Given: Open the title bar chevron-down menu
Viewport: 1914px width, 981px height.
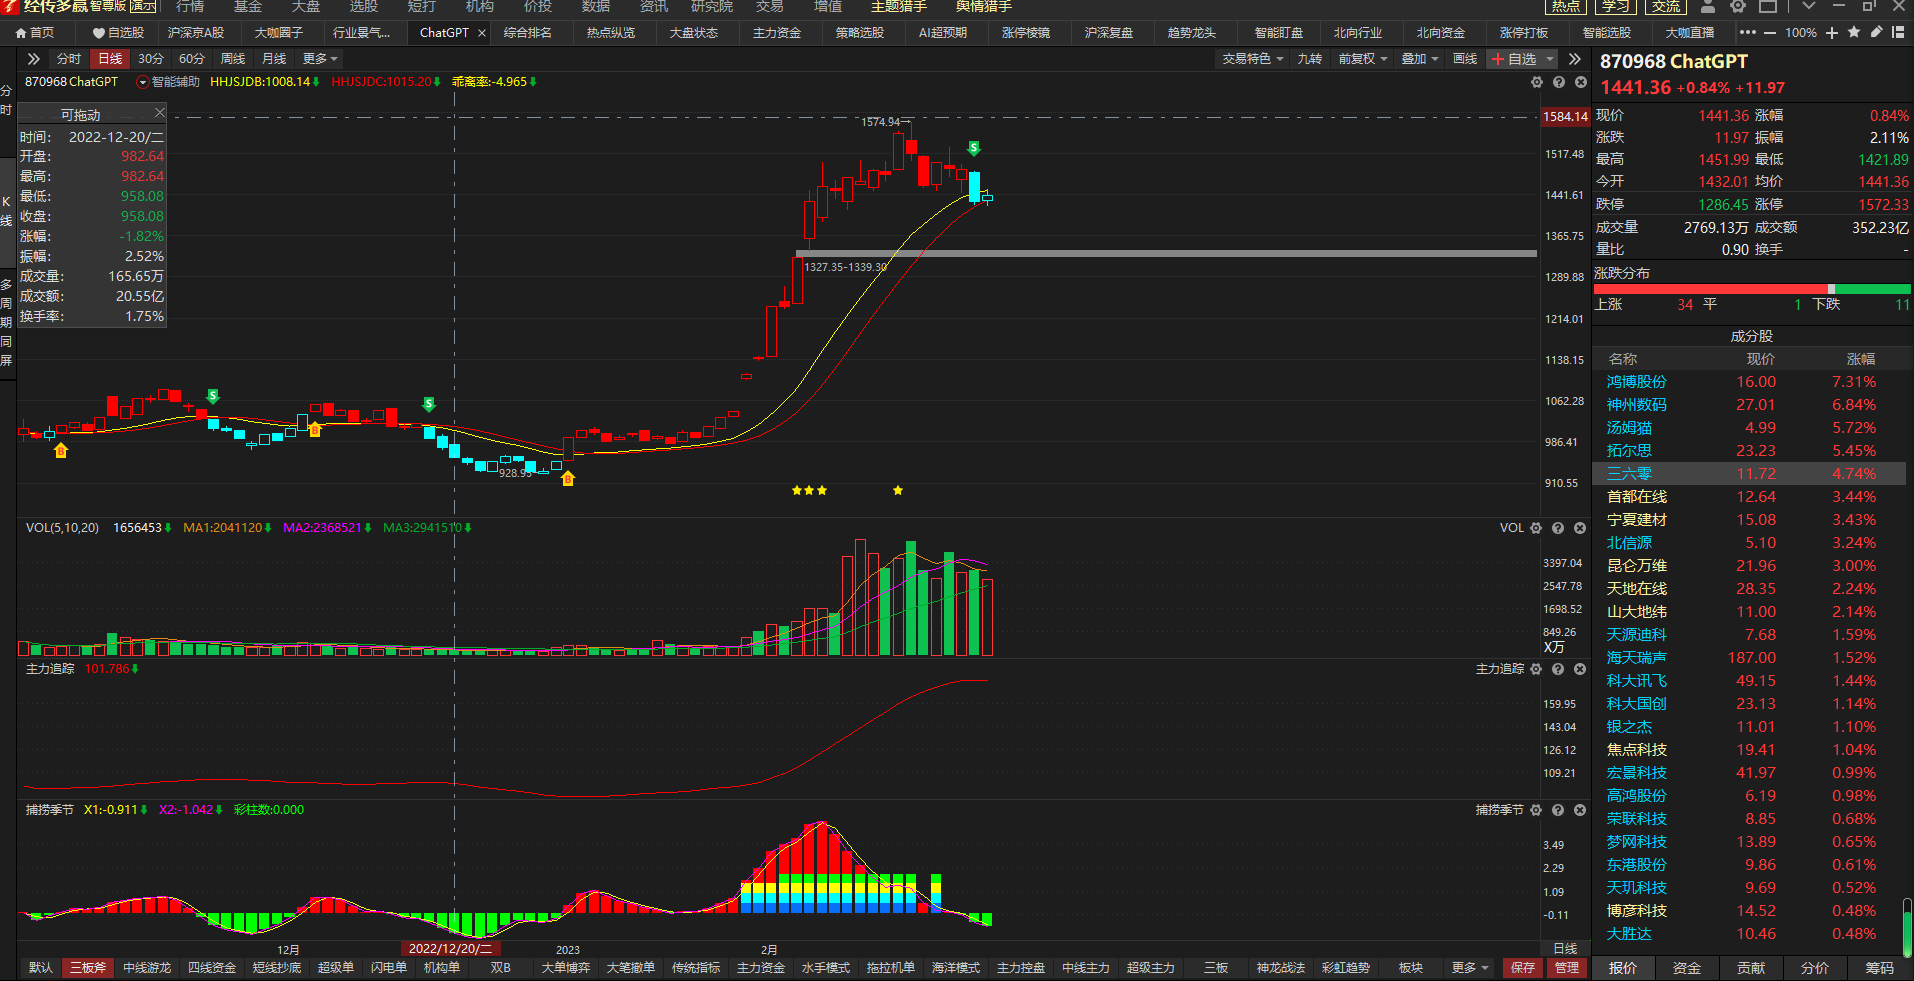Looking at the screenshot, I should coord(1808,6).
